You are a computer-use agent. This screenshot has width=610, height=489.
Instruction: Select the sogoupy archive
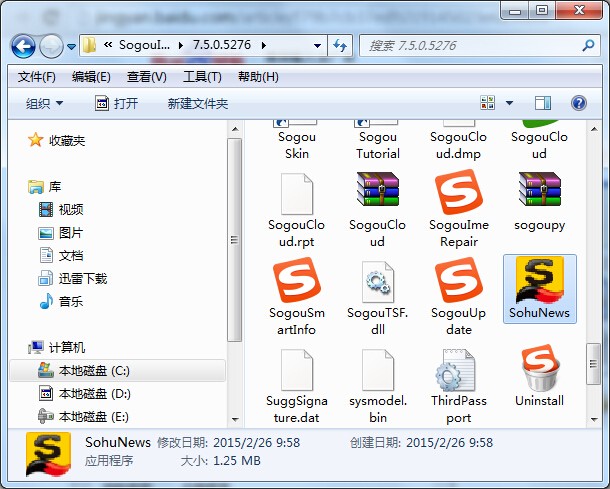point(540,202)
